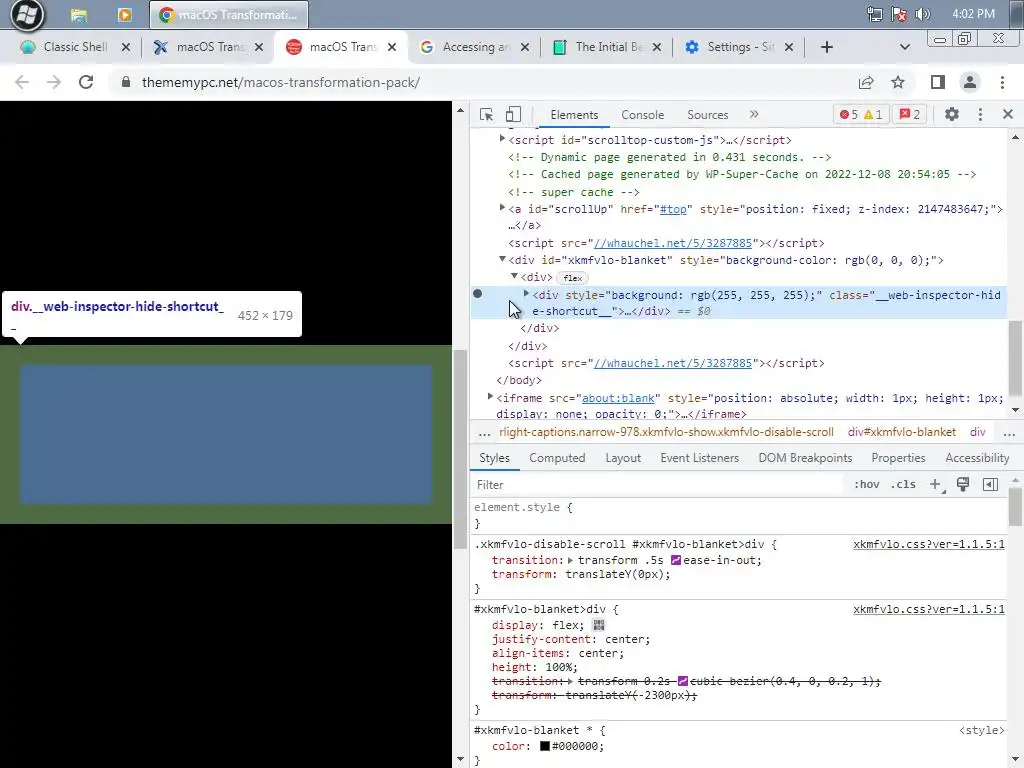Collapse the flex div node
The width and height of the screenshot is (1024, 768).
coord(514,276)
